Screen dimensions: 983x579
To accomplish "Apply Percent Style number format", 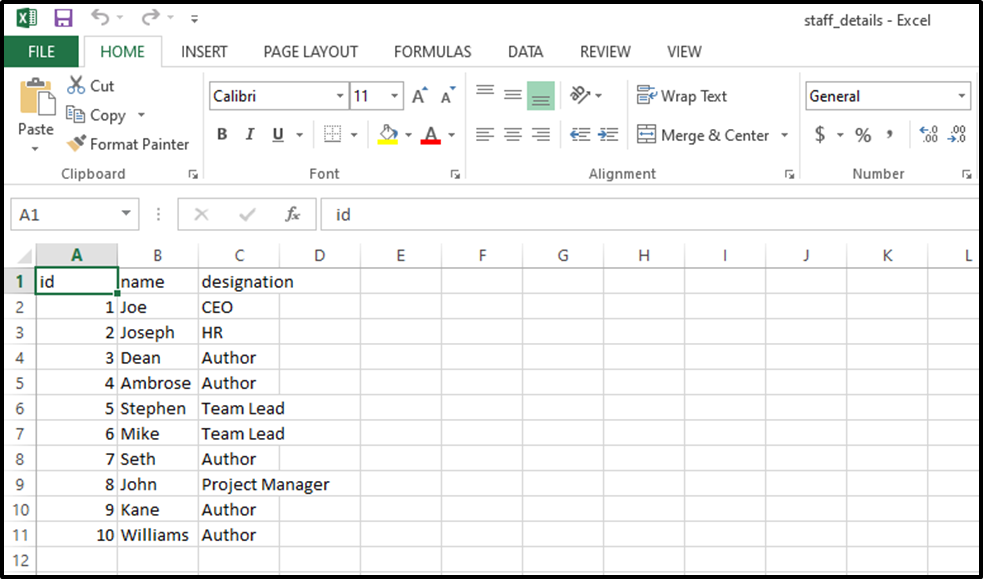I will (863, 135).
